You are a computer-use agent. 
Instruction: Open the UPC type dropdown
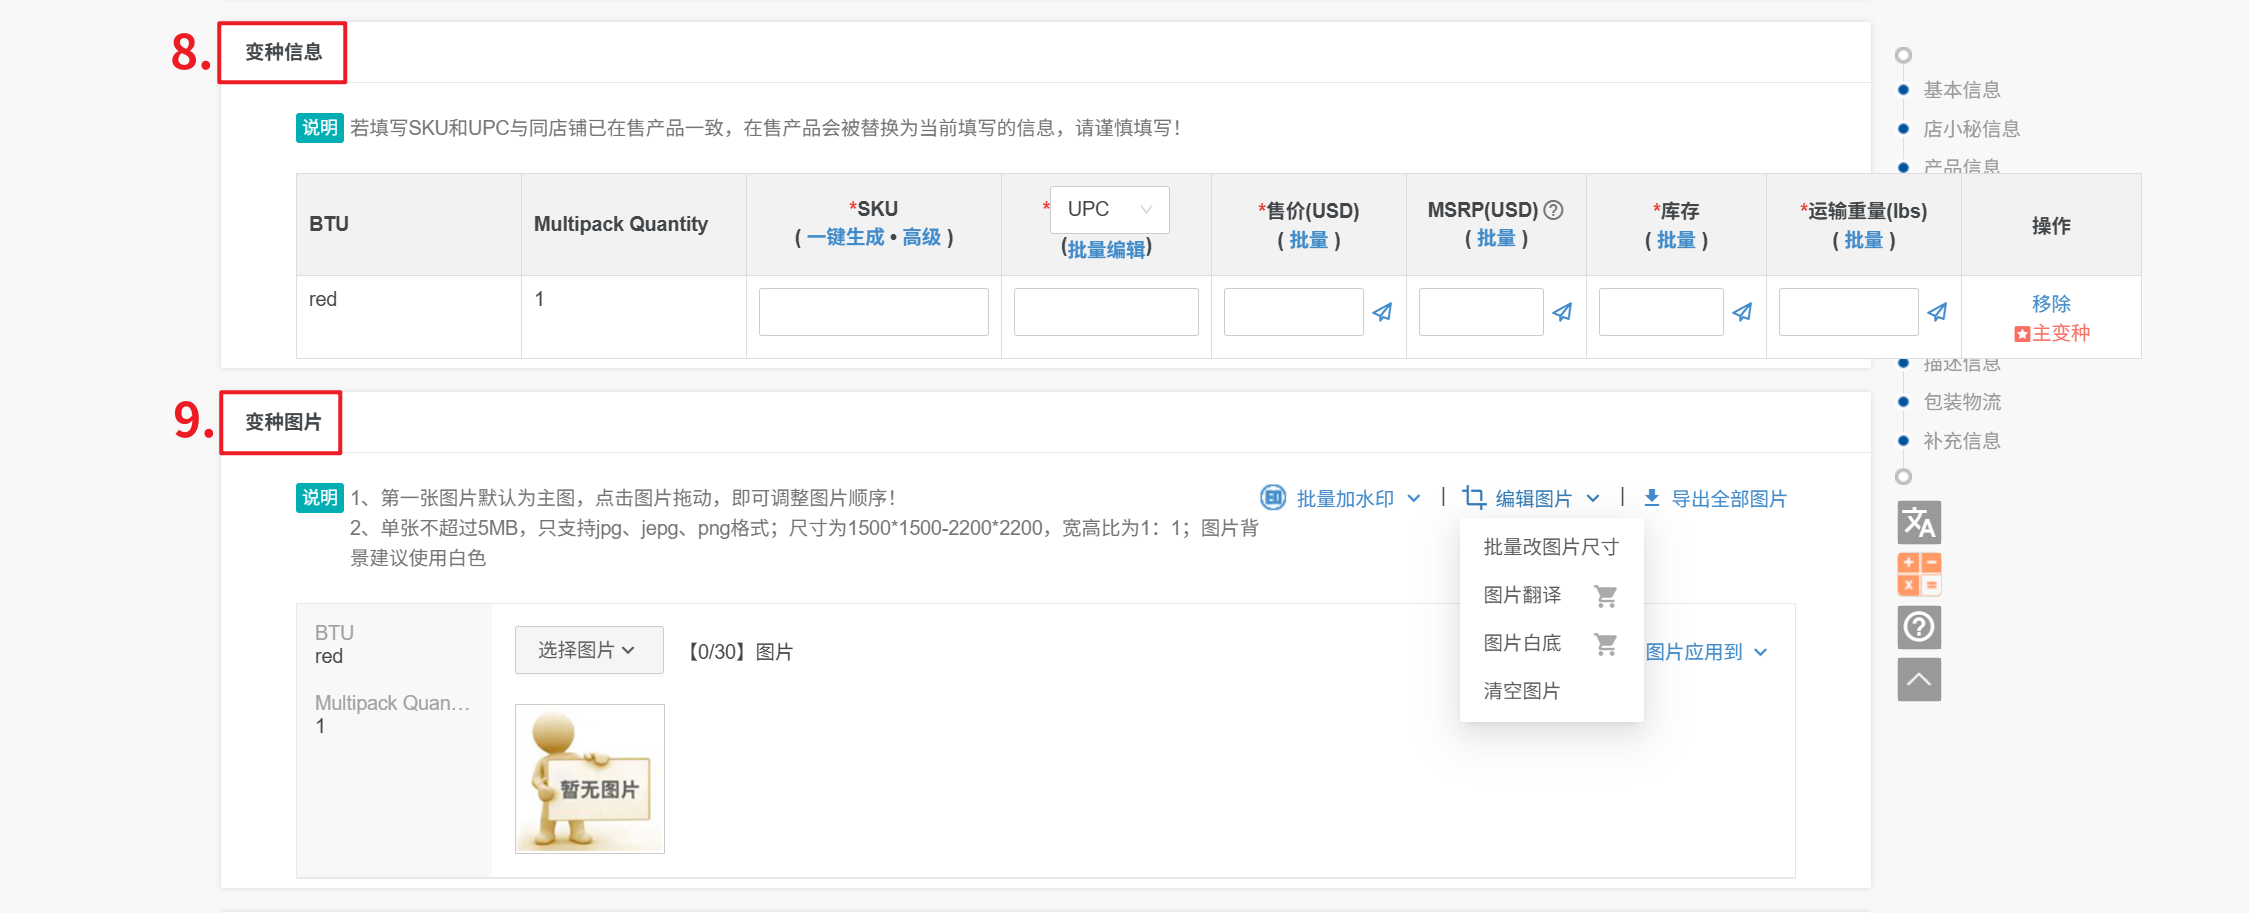tap(1109, 209)
